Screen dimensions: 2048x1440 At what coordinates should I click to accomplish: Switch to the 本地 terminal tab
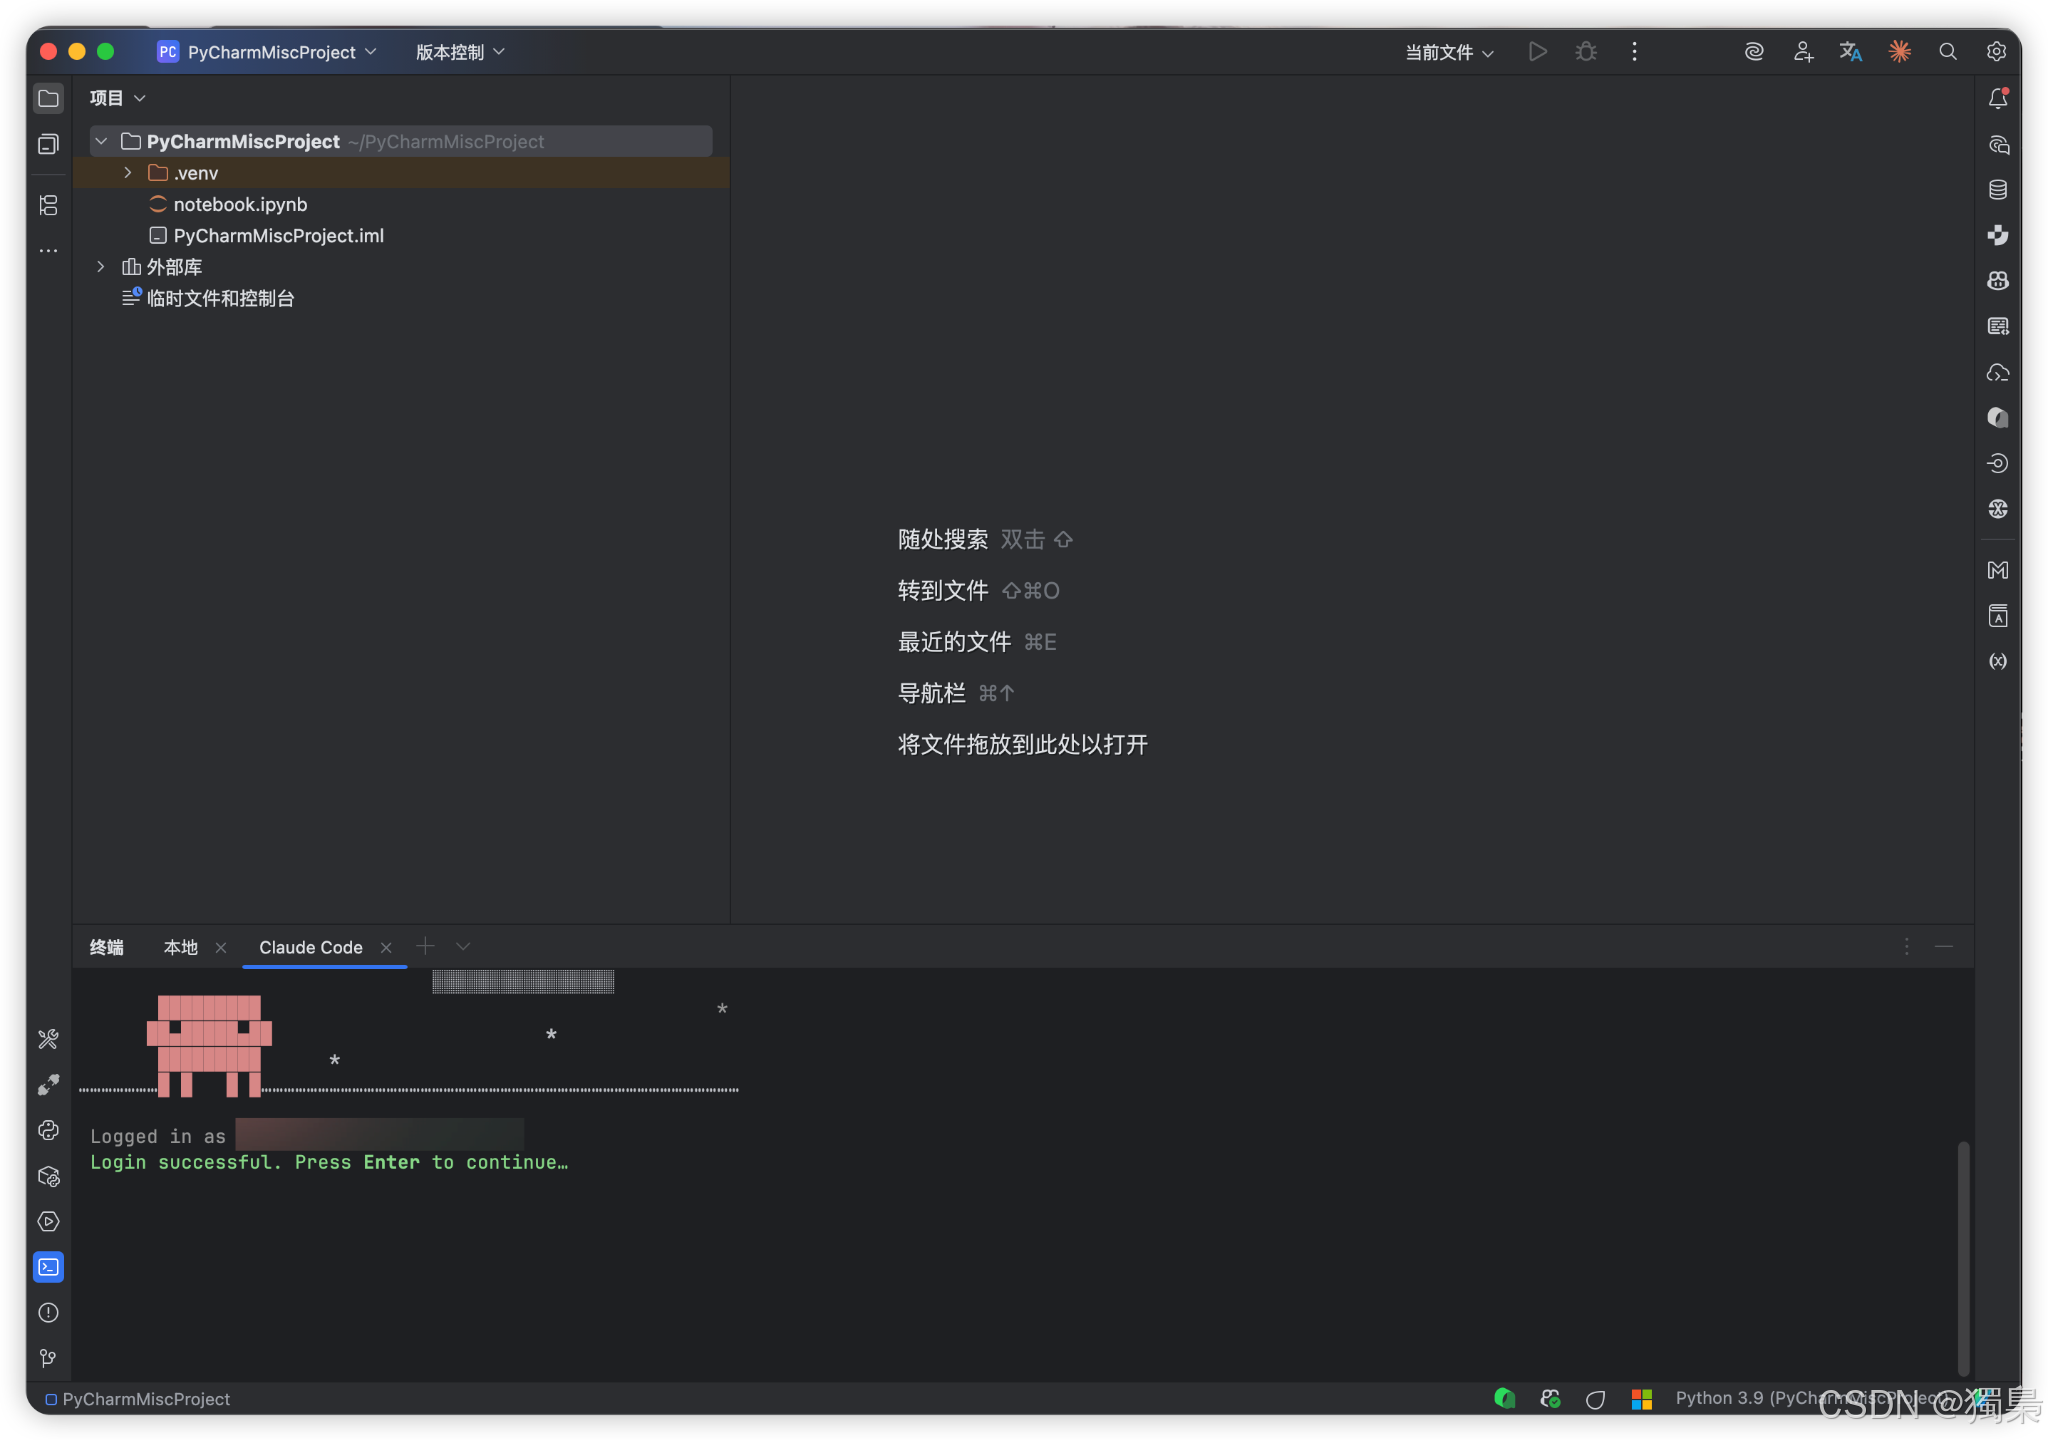coord(181,947)
